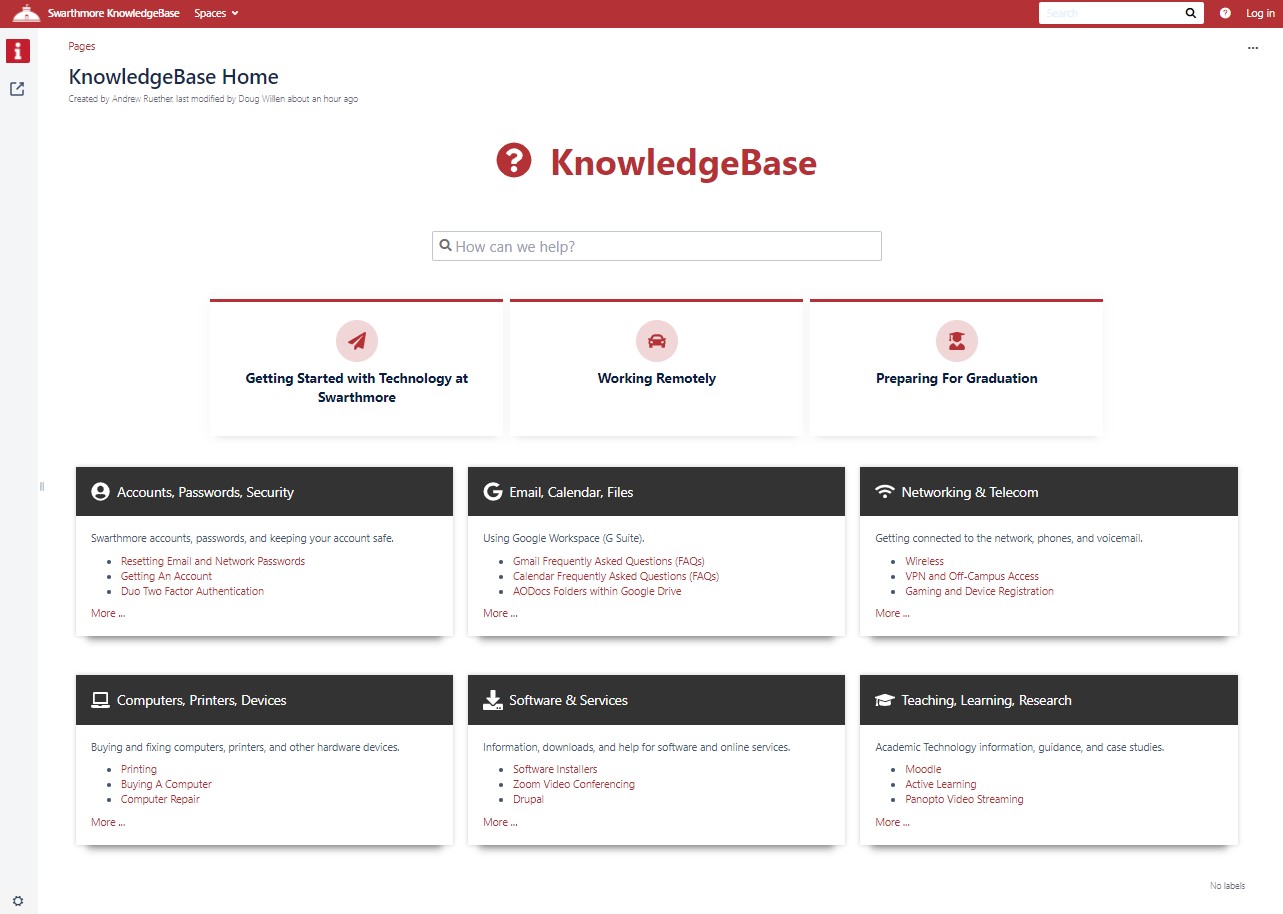
Task: Open the Working Remotely card
Action: point(657,367)
